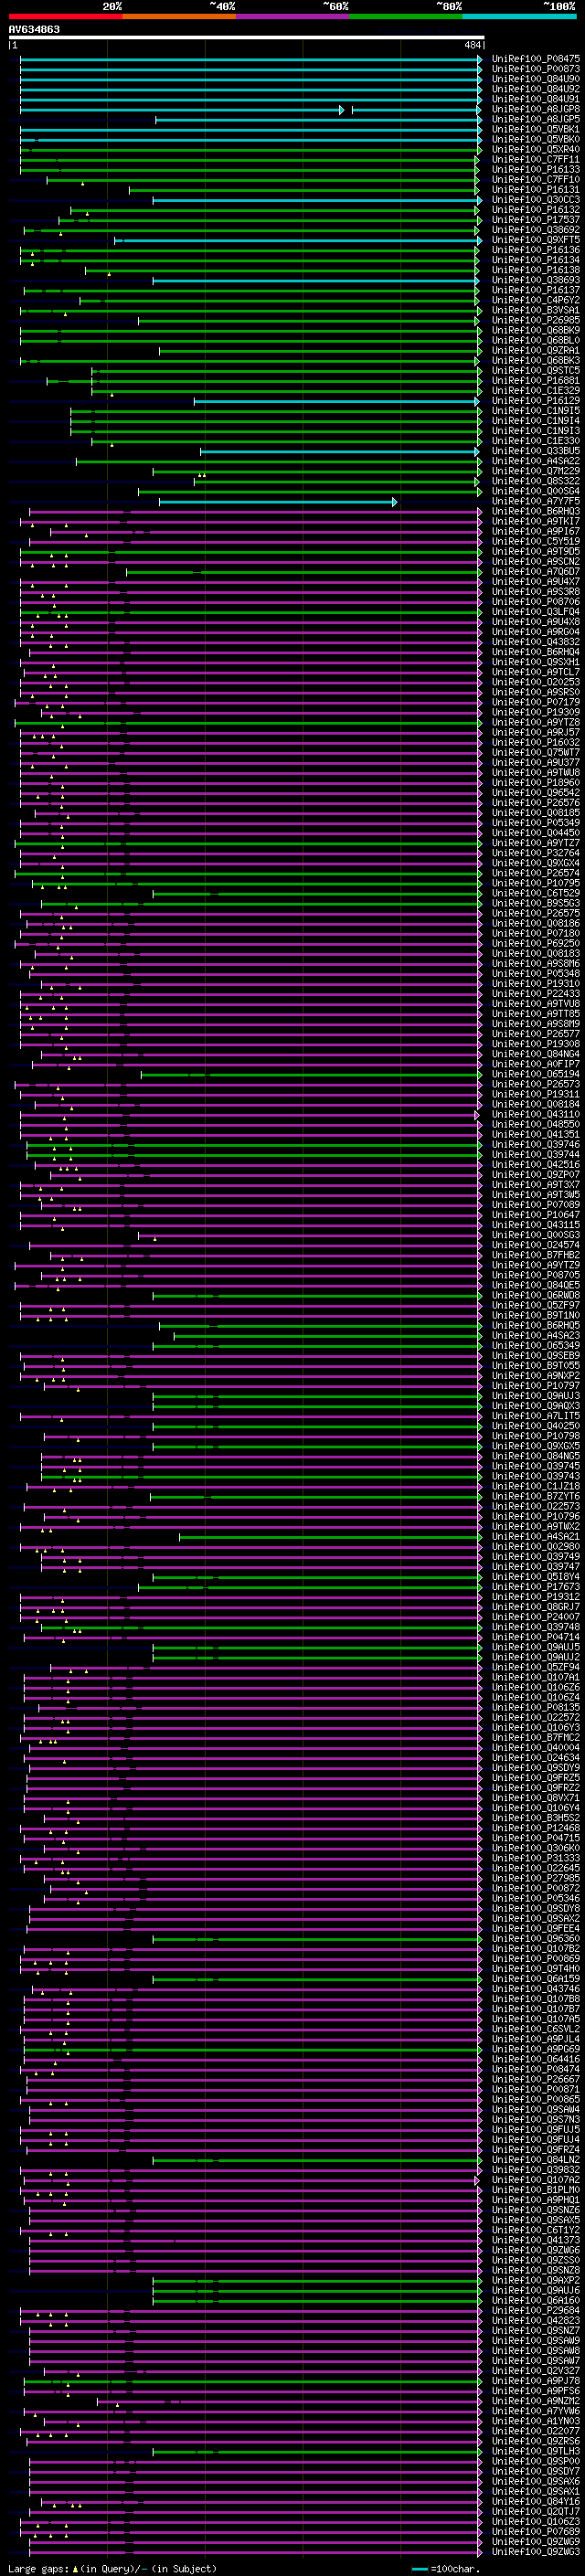Click the UniRef100_Q9XFT5 label
This screenshot has height=2576, width=585.
[x=536, y=240]
